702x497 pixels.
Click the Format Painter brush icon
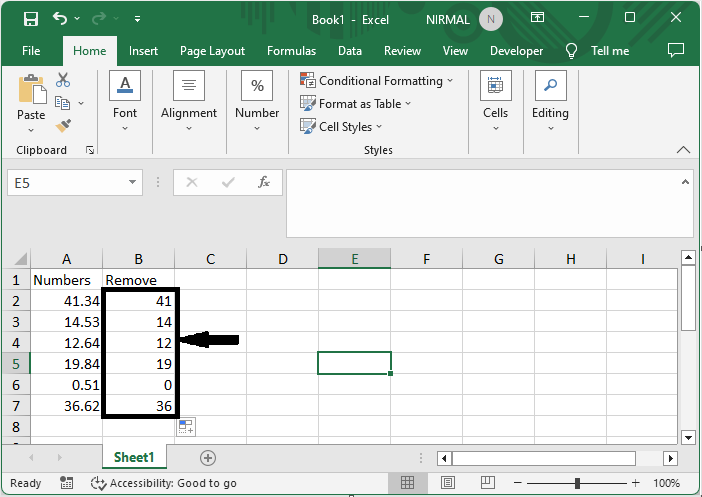63,126
